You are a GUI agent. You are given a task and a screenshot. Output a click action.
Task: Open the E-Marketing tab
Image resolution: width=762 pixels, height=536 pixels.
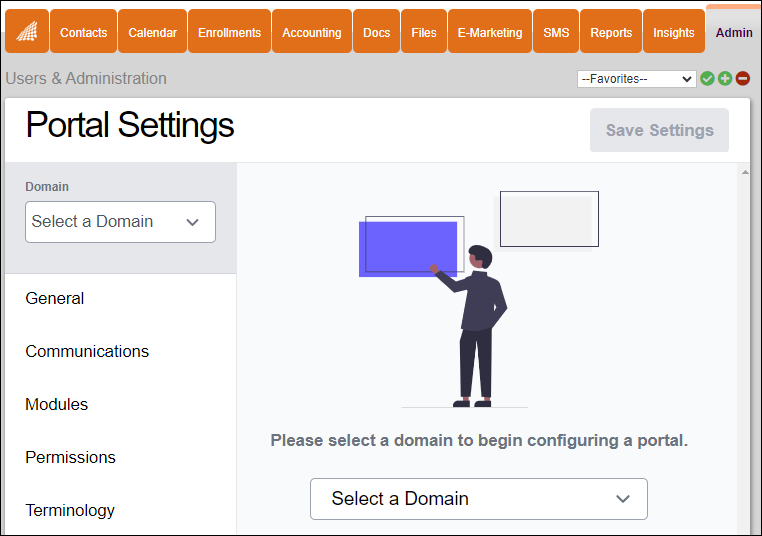[489, 32]
